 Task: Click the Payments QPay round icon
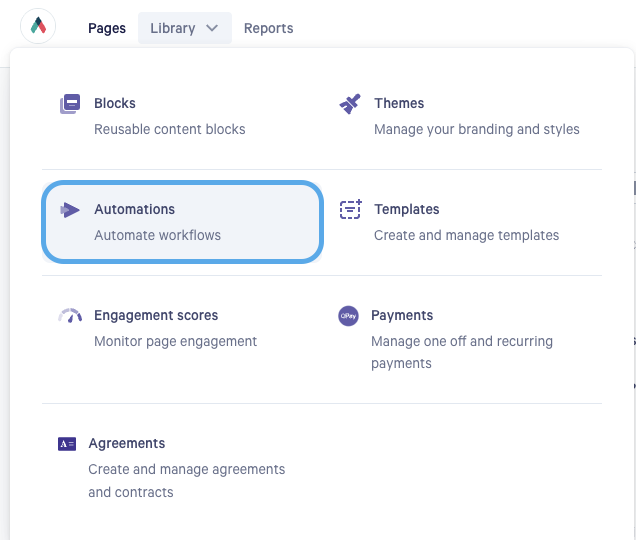(x=348, y=316)
